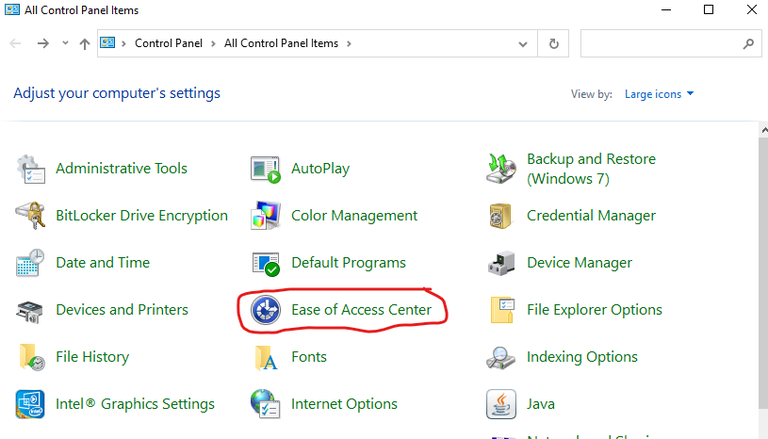The height and width of the screenshot is (439, 768).
Task: Click the Devices and Printers icon
Action: 30,311
